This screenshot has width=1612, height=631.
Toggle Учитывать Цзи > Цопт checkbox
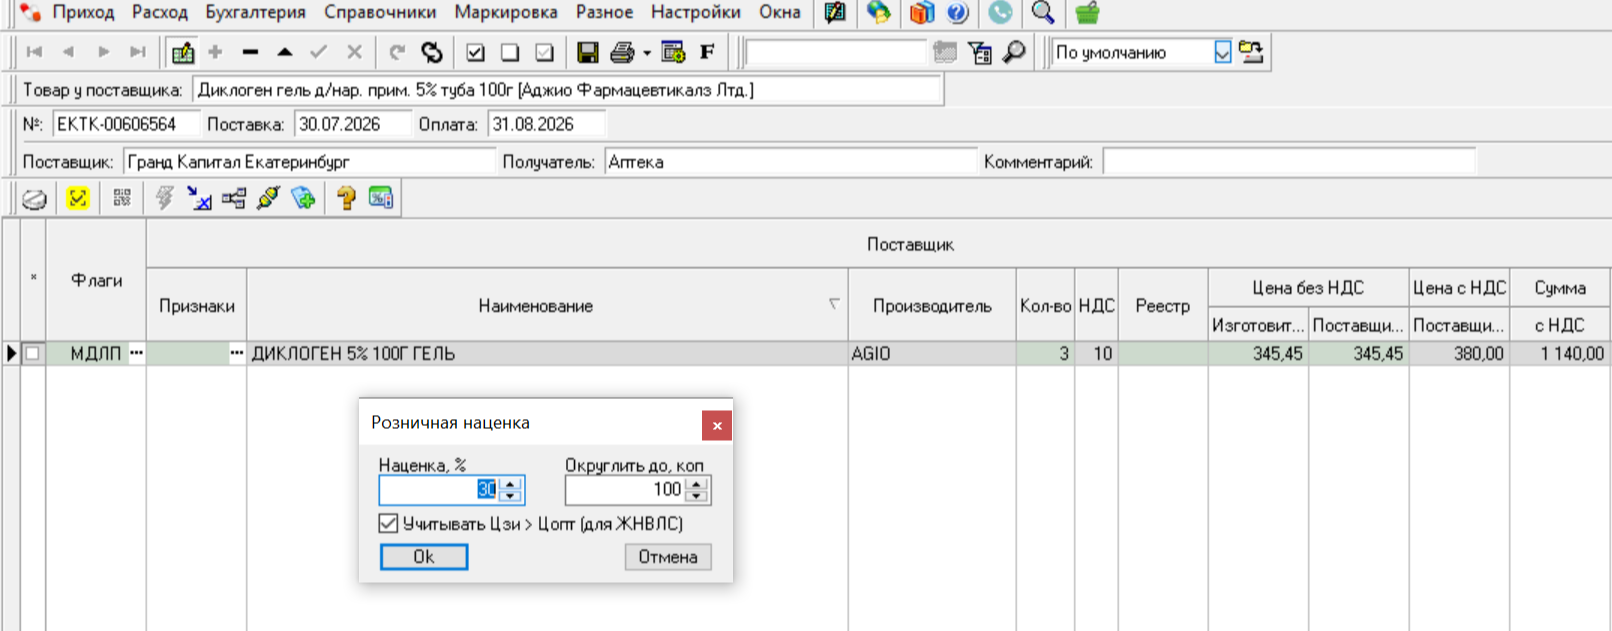(388, 523)
